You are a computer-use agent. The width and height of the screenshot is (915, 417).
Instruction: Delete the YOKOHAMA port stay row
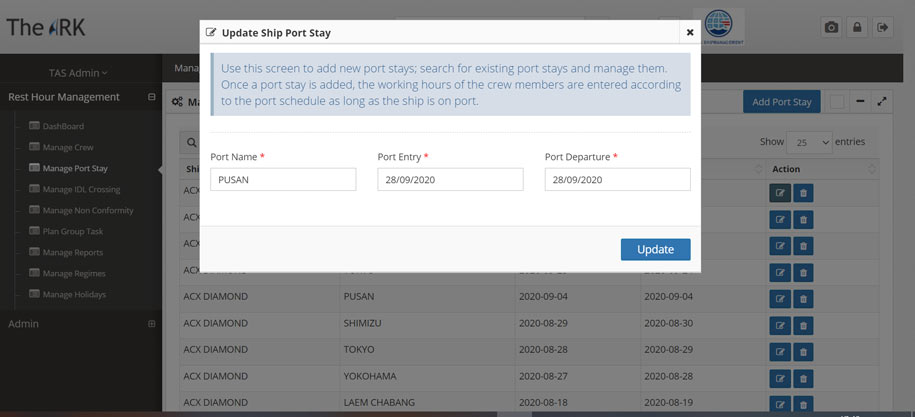click(803, 379)
